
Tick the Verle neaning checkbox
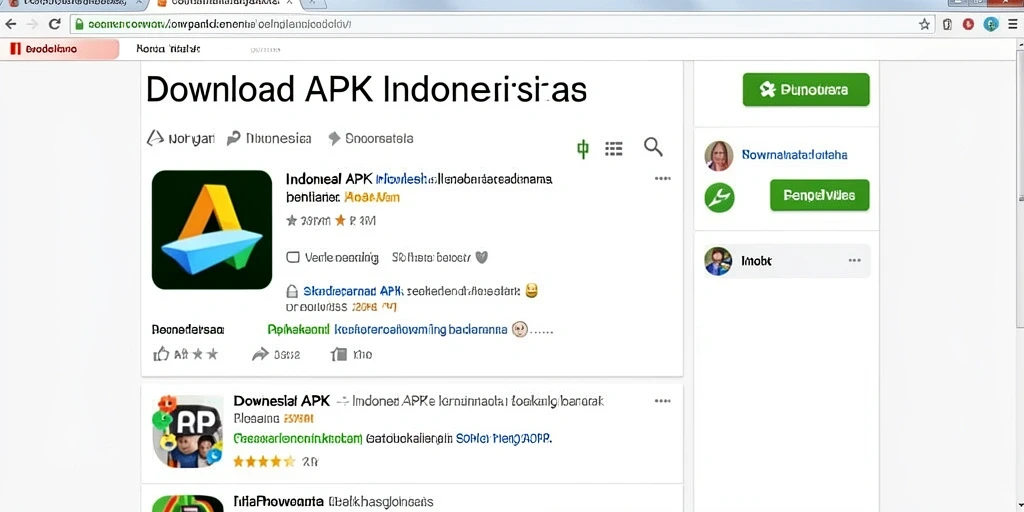(x=293, y=257)
